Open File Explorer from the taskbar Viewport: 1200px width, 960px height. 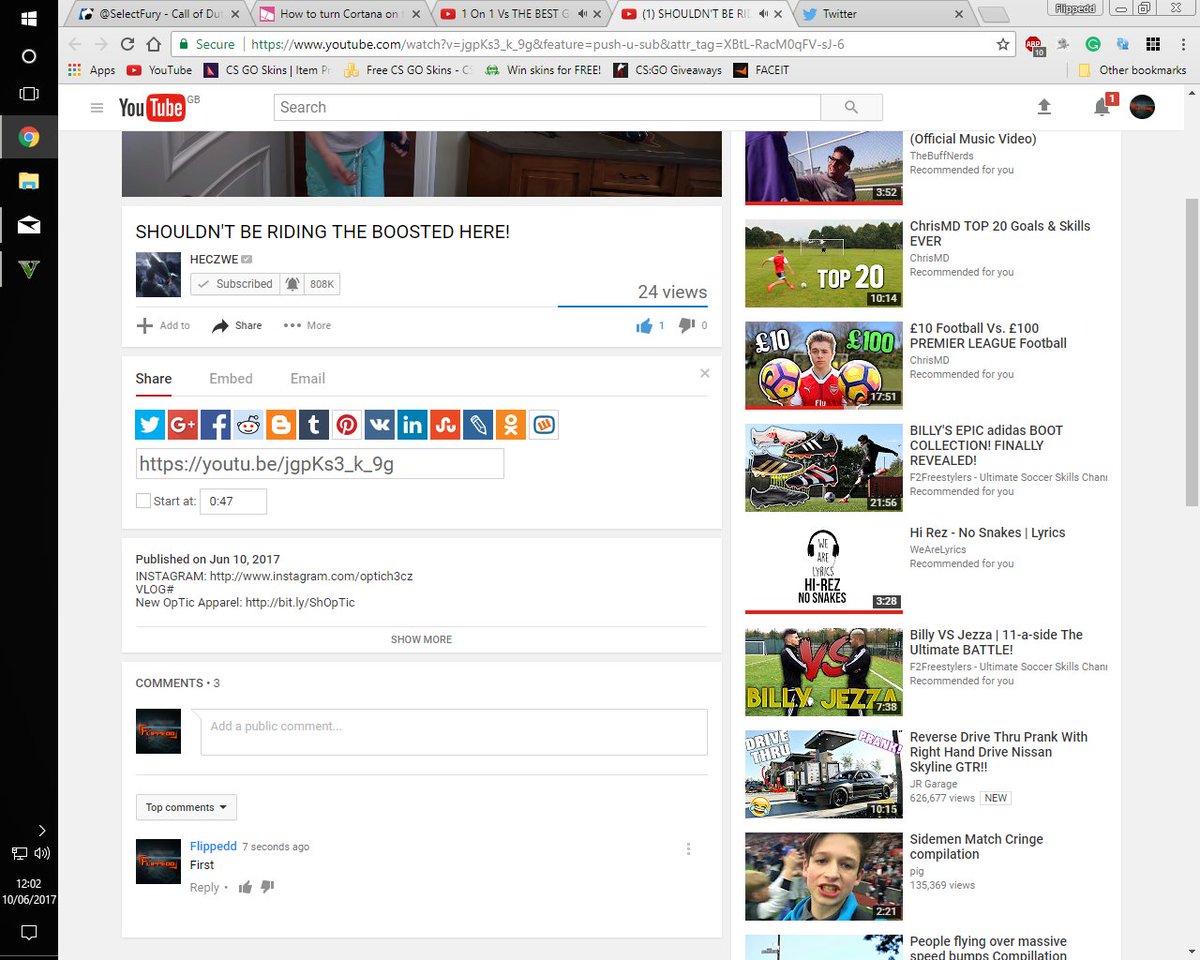click(28, 181)
